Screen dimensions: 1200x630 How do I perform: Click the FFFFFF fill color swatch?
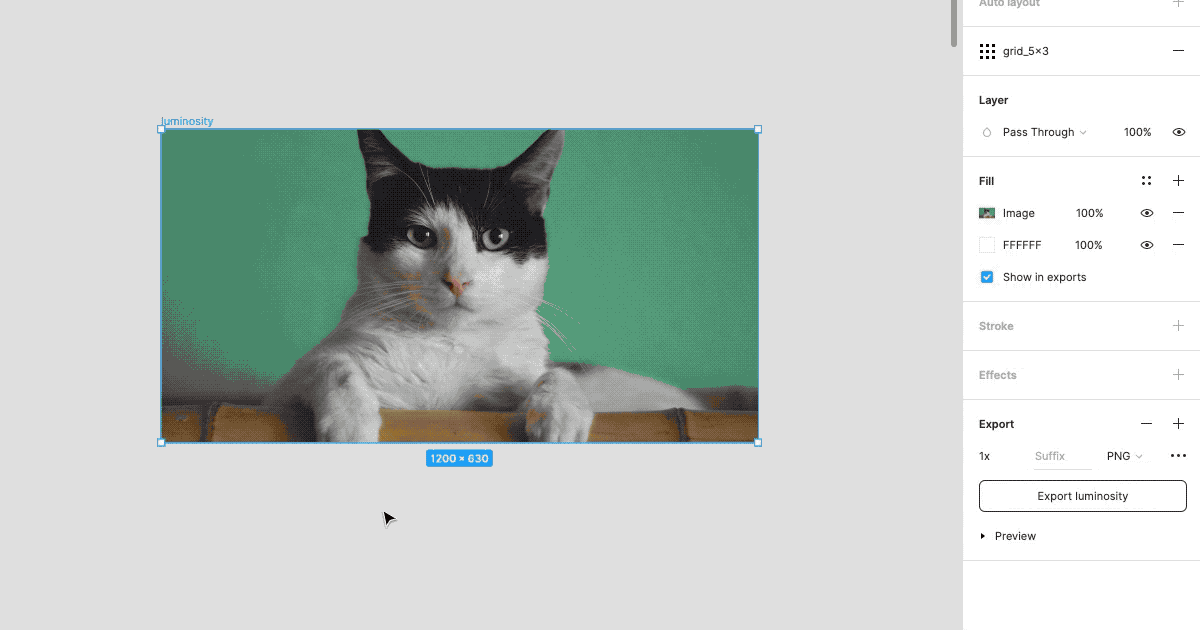987,245
